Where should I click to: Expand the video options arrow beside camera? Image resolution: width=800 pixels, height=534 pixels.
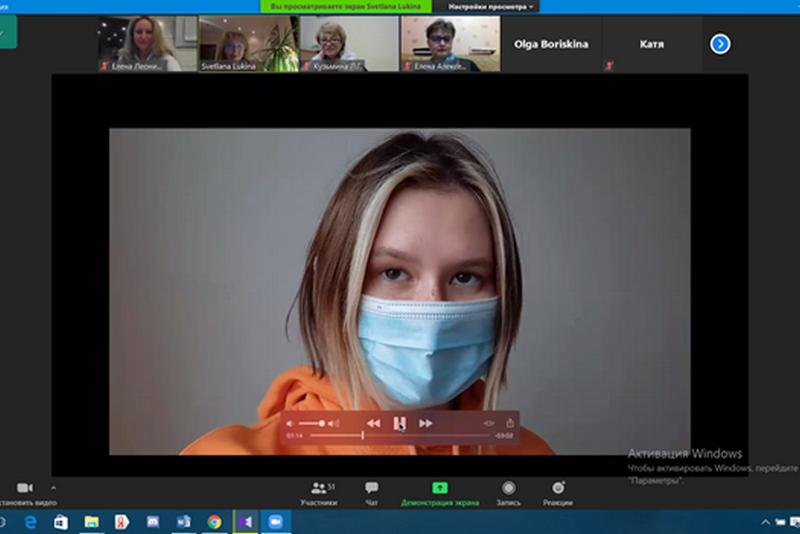coord(53,488)
